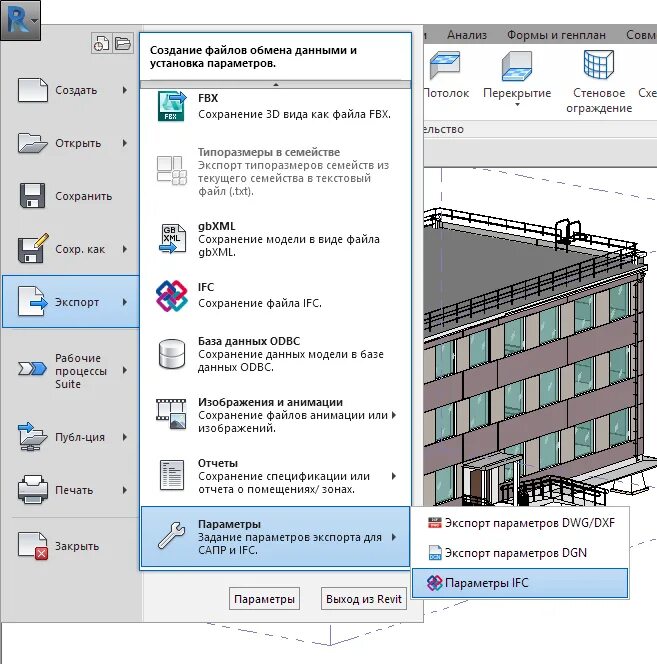This screenshot has height=664, width=657.
Task: Click the Стеновое ограждение curtain wall icon
Action: pos(598,64)
